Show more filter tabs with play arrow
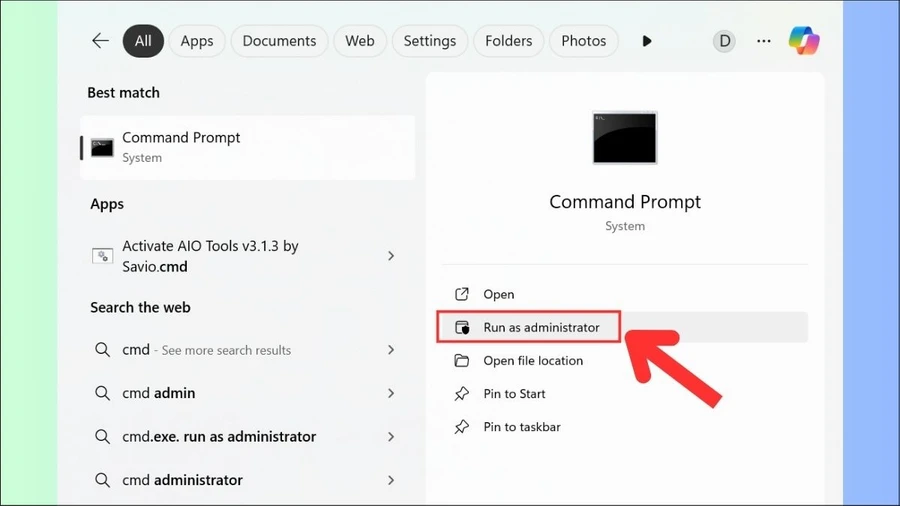The width and height of the screenshot is (900, 506). click(x=647, y=41)
